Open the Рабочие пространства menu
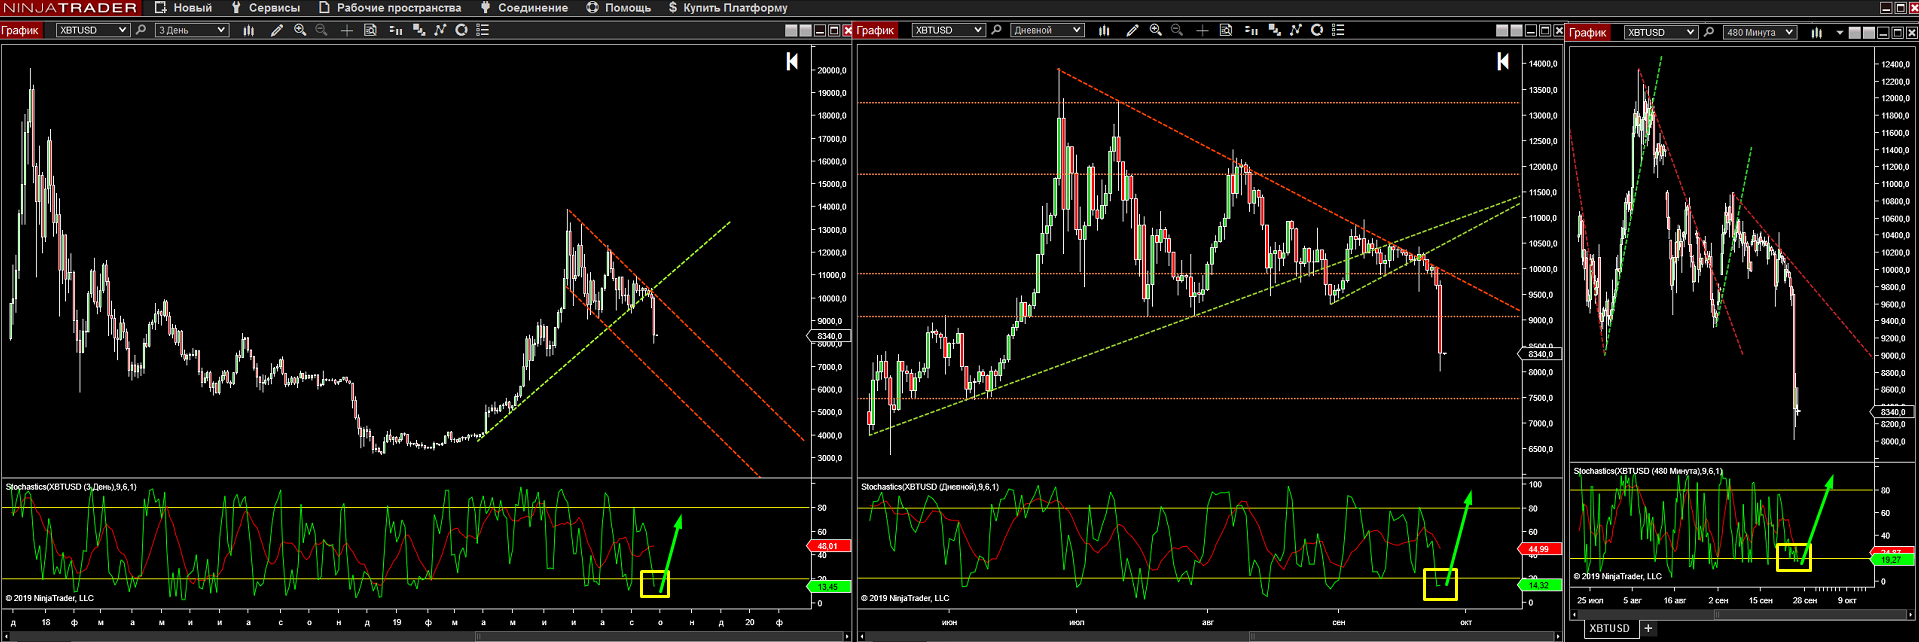This screenshot has width=1919, height=642. (390, 7)
